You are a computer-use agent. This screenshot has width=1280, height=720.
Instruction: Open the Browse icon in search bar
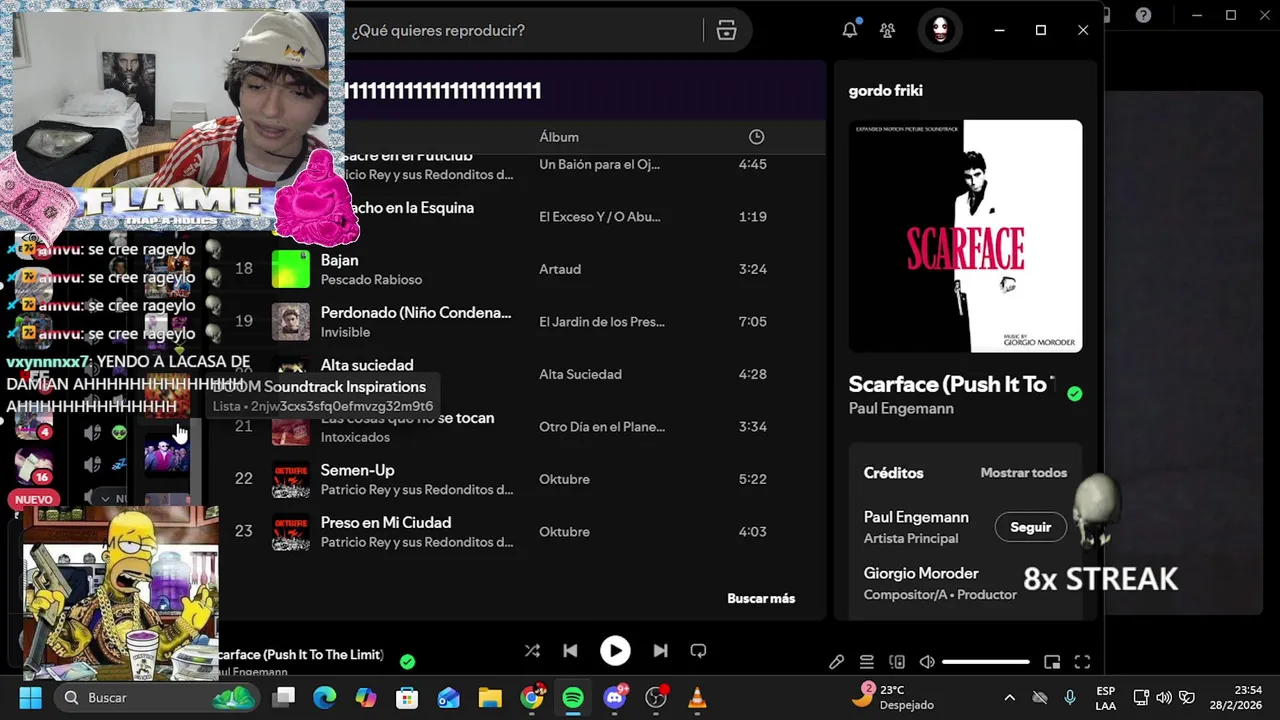[727, 31]
